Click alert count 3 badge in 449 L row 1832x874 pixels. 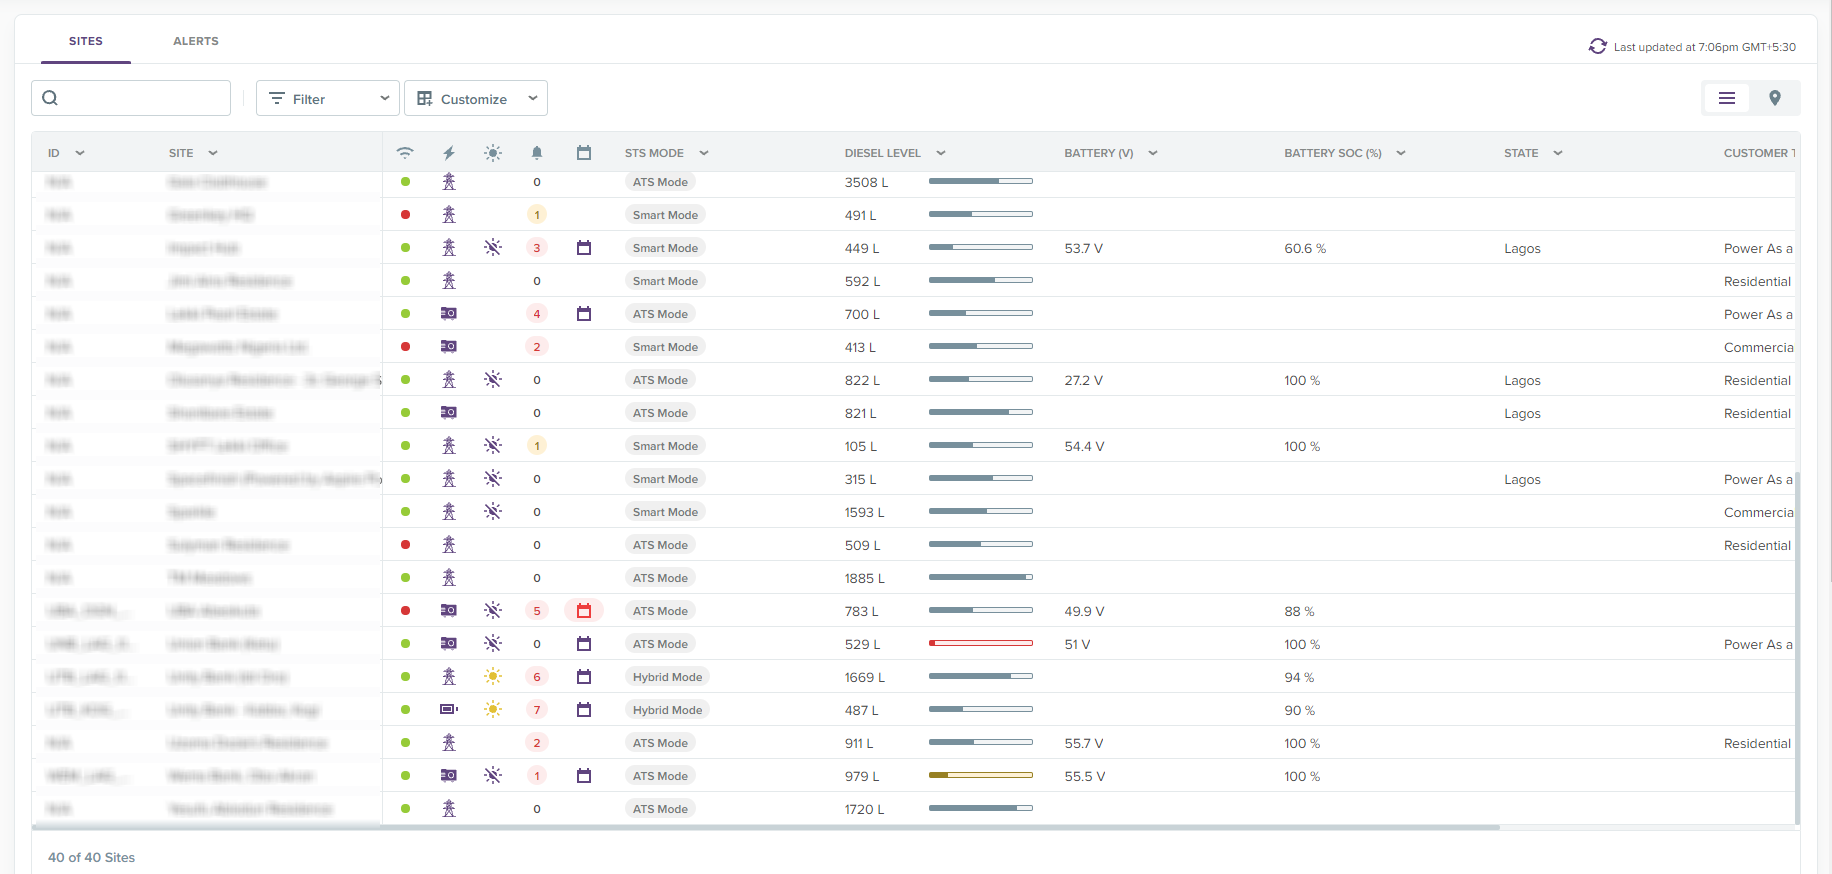click(x=537, y=248)
